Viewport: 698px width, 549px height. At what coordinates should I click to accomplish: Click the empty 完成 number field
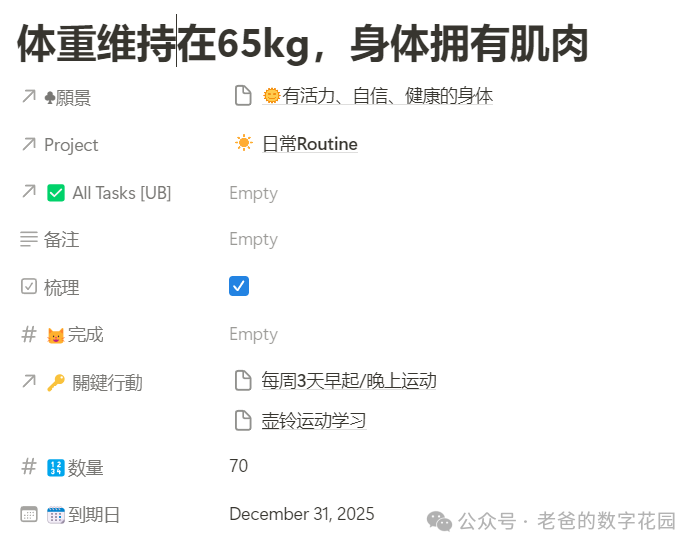click(x=253, y=334)
